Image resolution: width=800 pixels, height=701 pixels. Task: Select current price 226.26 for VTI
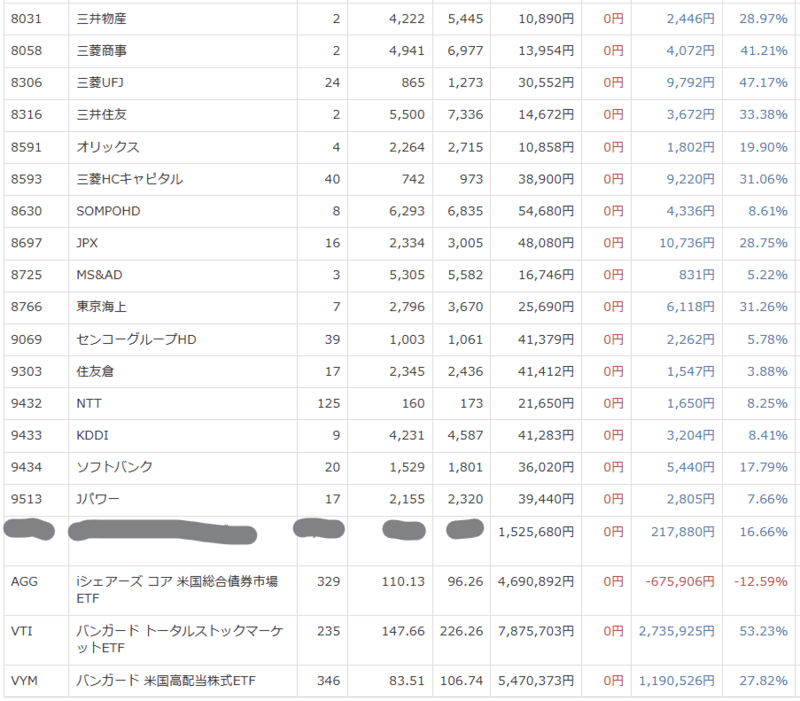461,631
